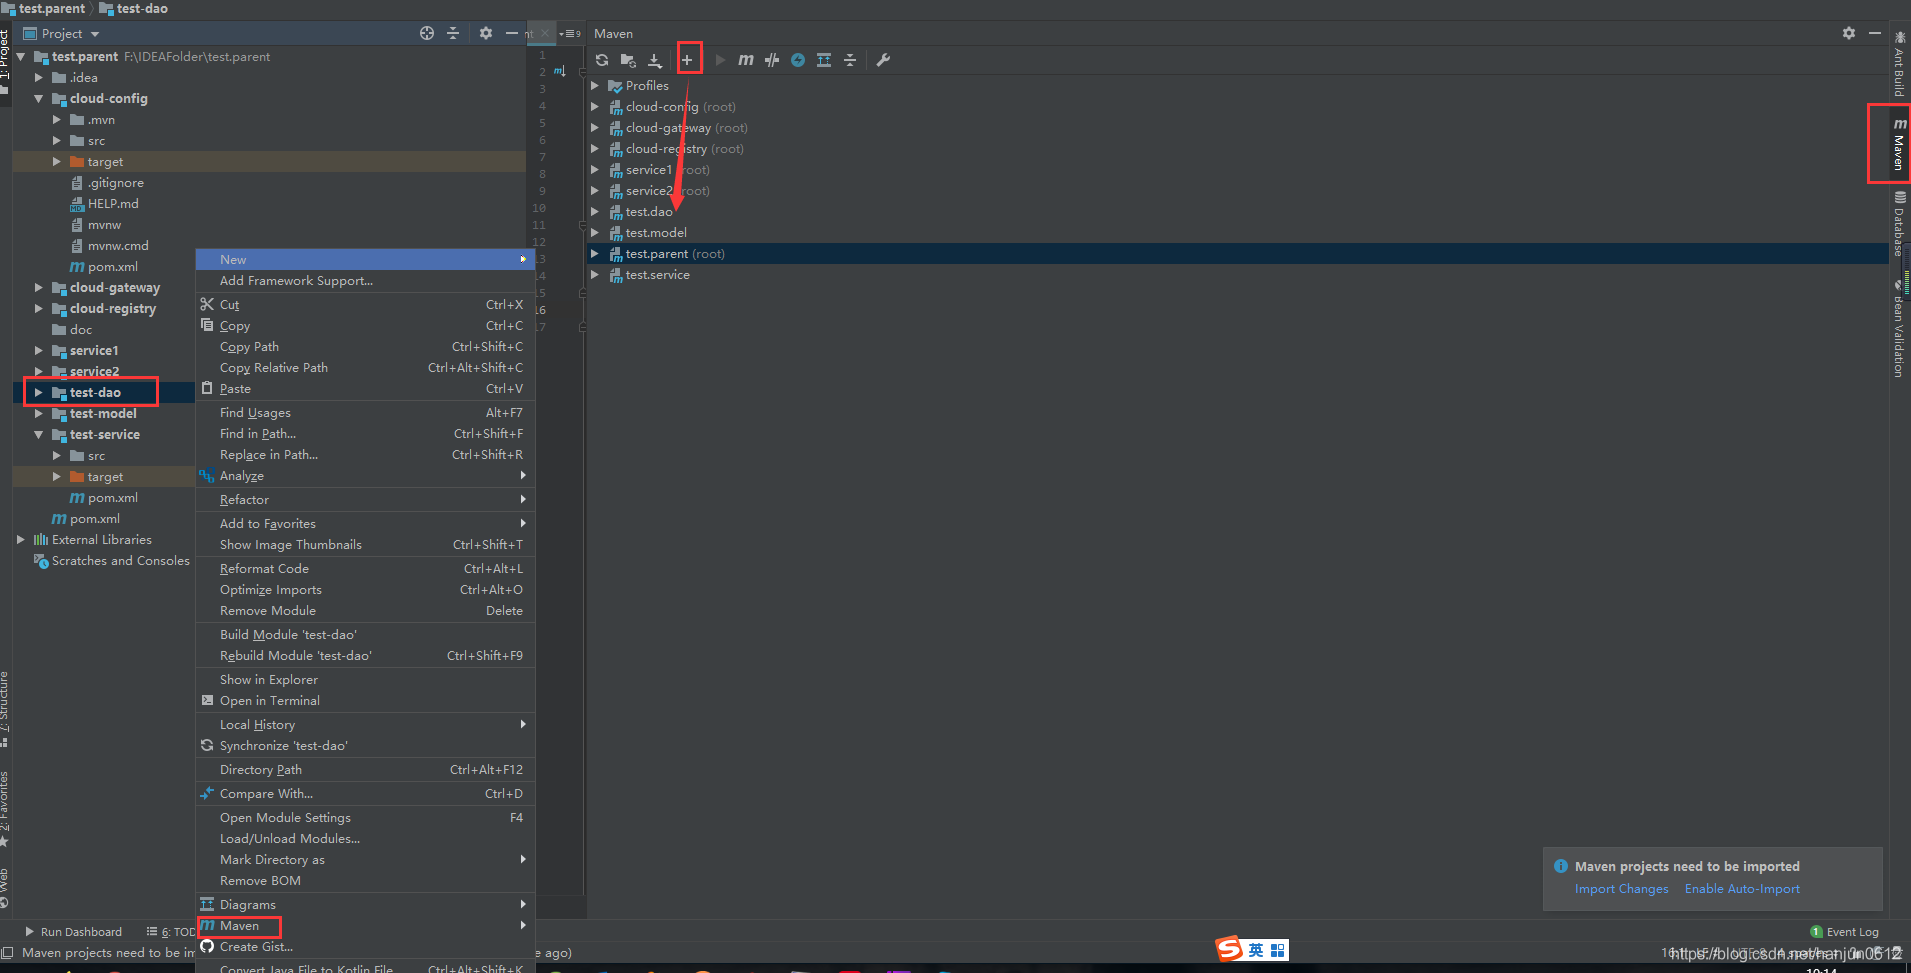1911x973 pixels.
Task: Click Show Dependencies icon in Maven toolbar
Action: (x=824, y=60)
